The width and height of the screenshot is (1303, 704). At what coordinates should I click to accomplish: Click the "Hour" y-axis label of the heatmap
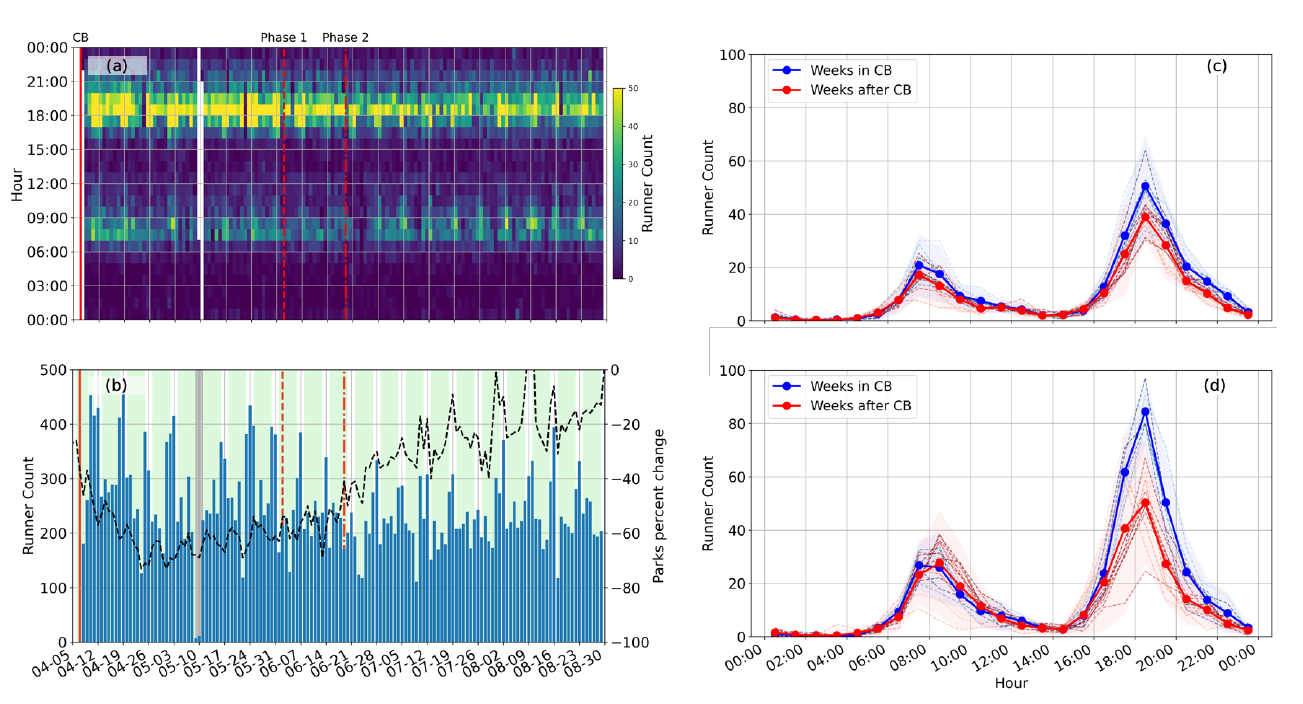click(x=18, y=184)
